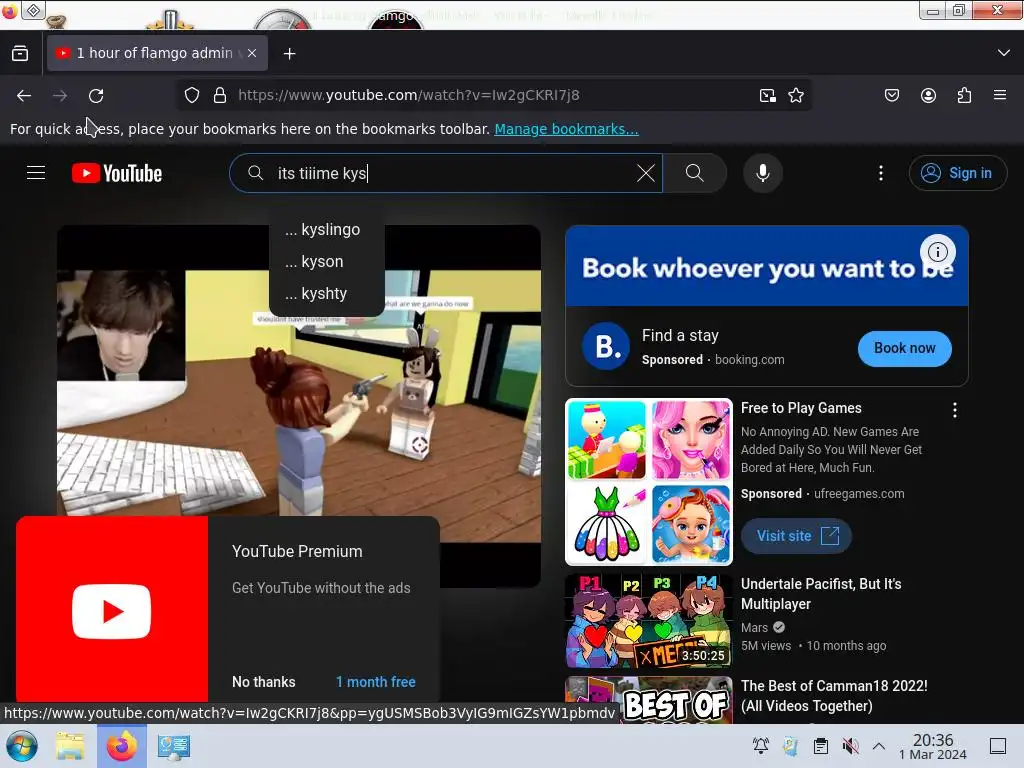Unmute the muted volume tray icon

pyautogui.click(x=850, y=746)
